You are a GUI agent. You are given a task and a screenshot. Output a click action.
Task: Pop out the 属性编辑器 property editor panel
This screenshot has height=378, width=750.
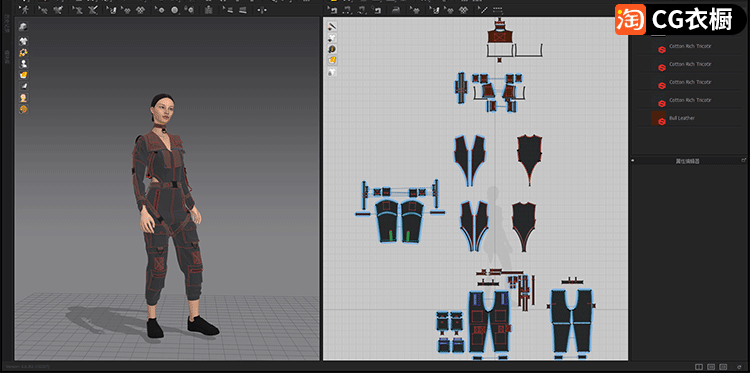click(743, 160)
